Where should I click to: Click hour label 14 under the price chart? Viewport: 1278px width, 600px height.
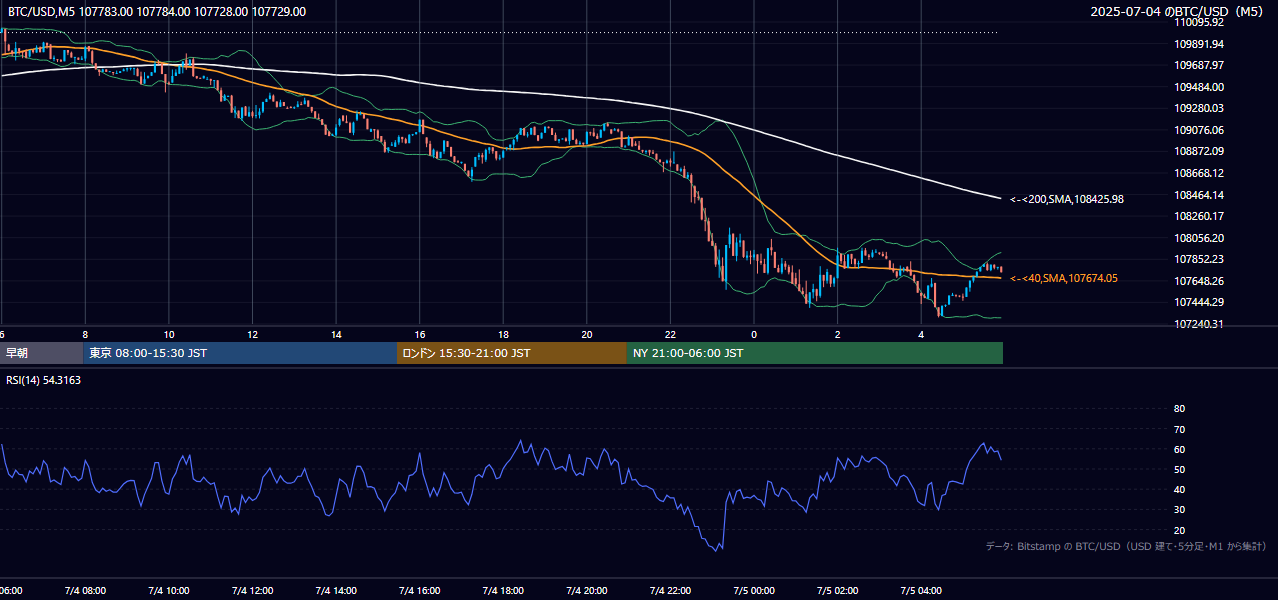click(337, 334)
